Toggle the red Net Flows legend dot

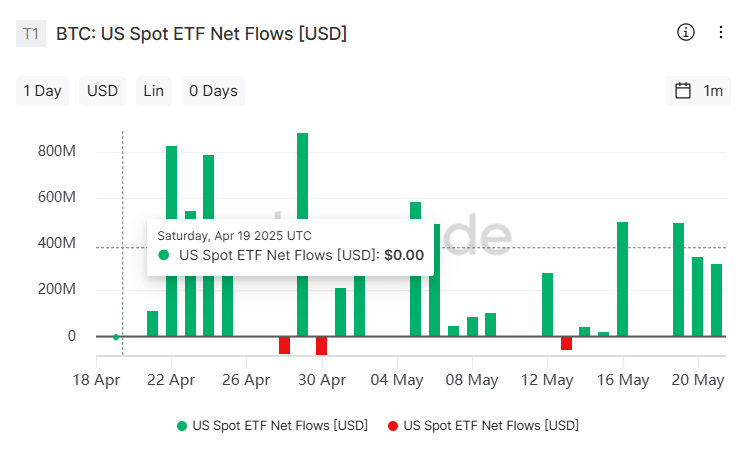point(392,426)
